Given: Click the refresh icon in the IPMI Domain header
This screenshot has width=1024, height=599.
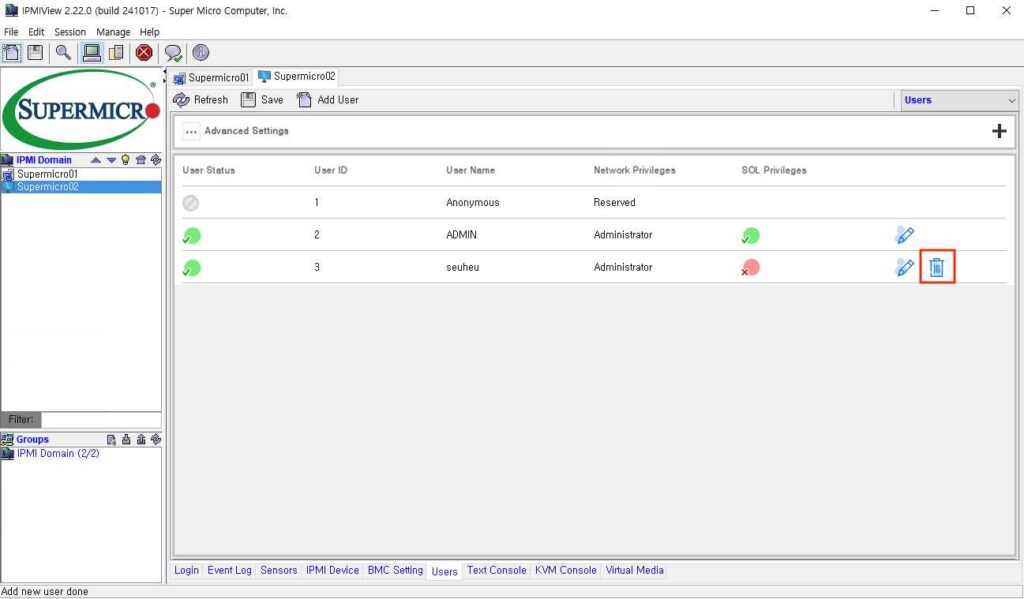Looking at the screenshot, I should point(155,159).
